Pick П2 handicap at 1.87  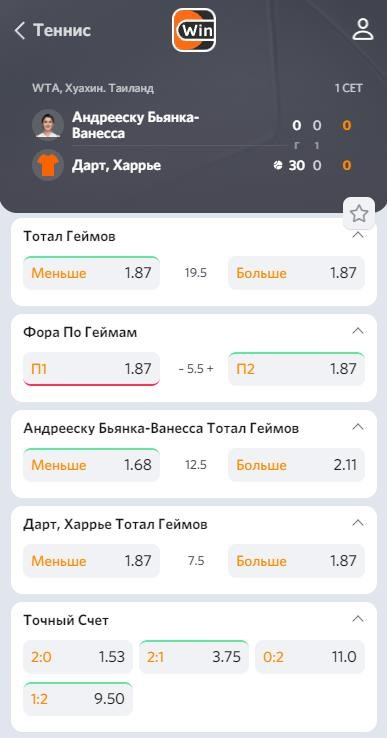coord(297,369)
